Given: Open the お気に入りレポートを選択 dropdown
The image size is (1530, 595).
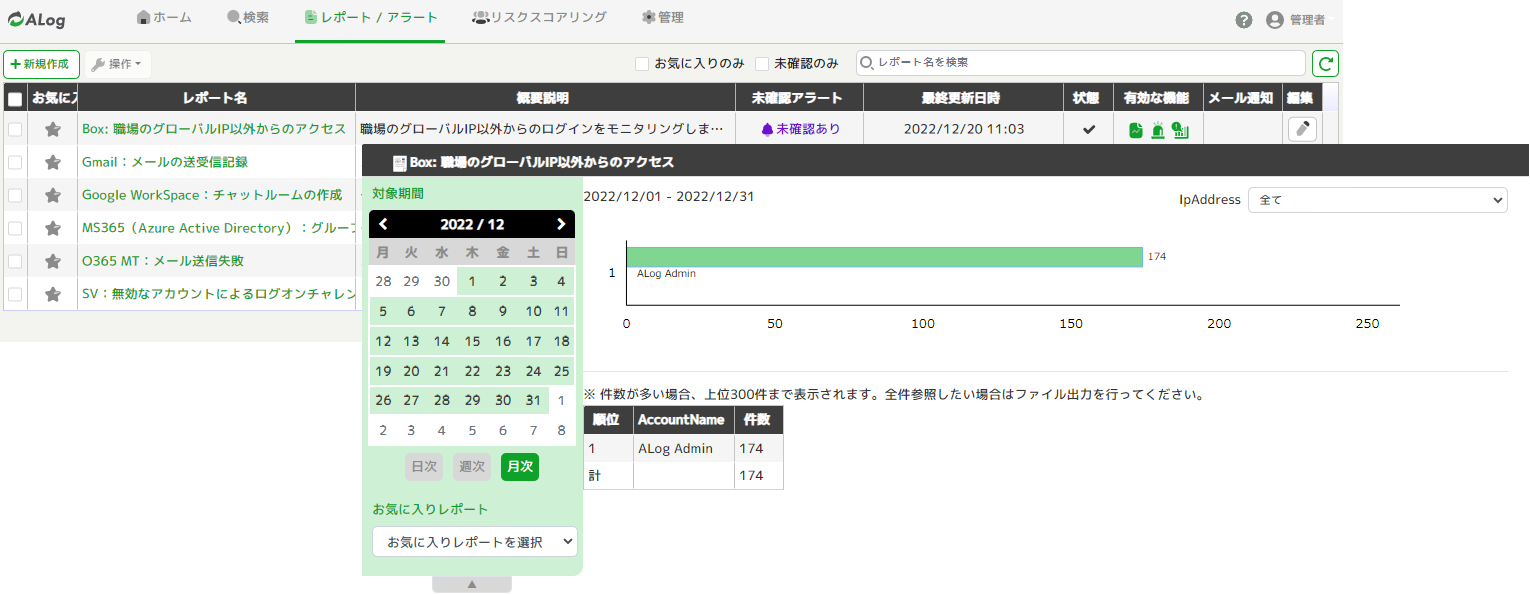Looking at the screenshot, I should 475,541.
